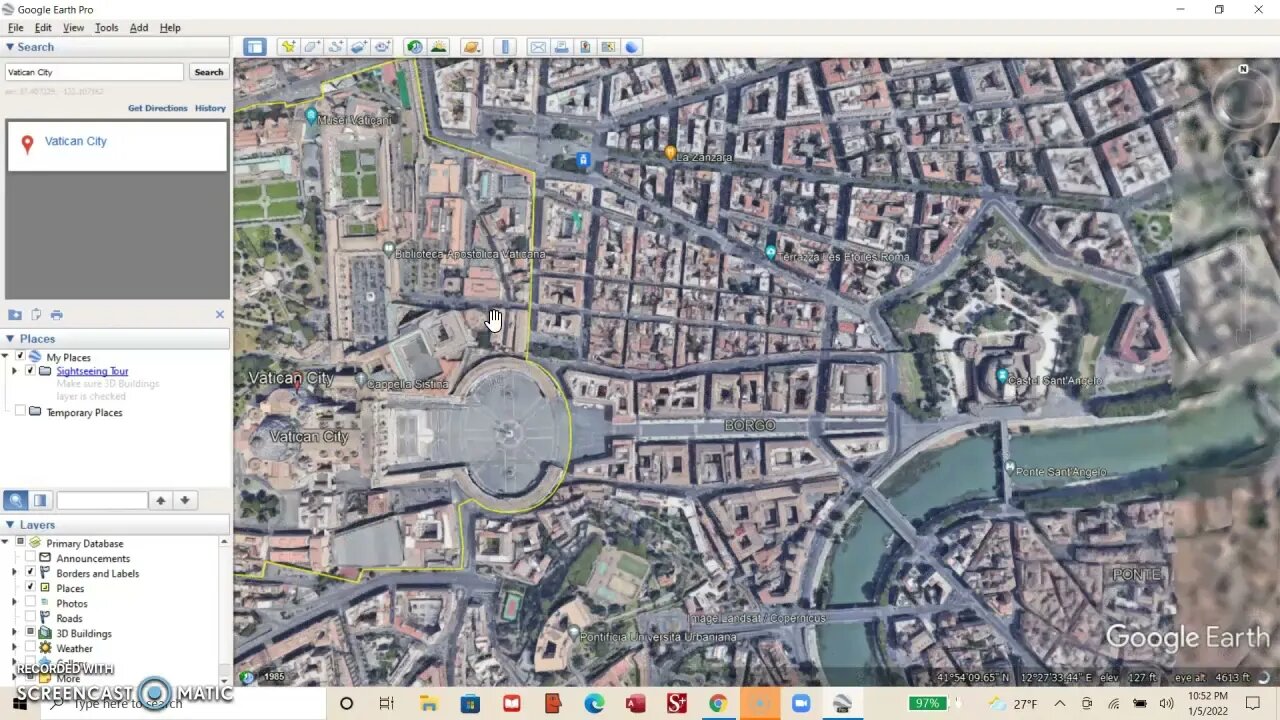
Task: Open the File menu
Action: [16, 28]
